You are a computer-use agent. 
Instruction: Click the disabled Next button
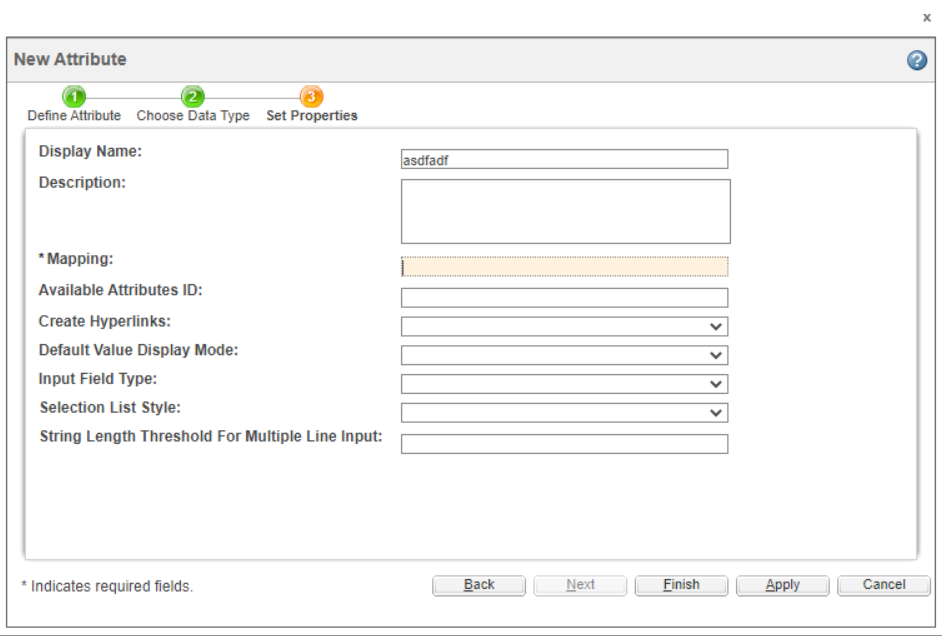click(580, 585)
